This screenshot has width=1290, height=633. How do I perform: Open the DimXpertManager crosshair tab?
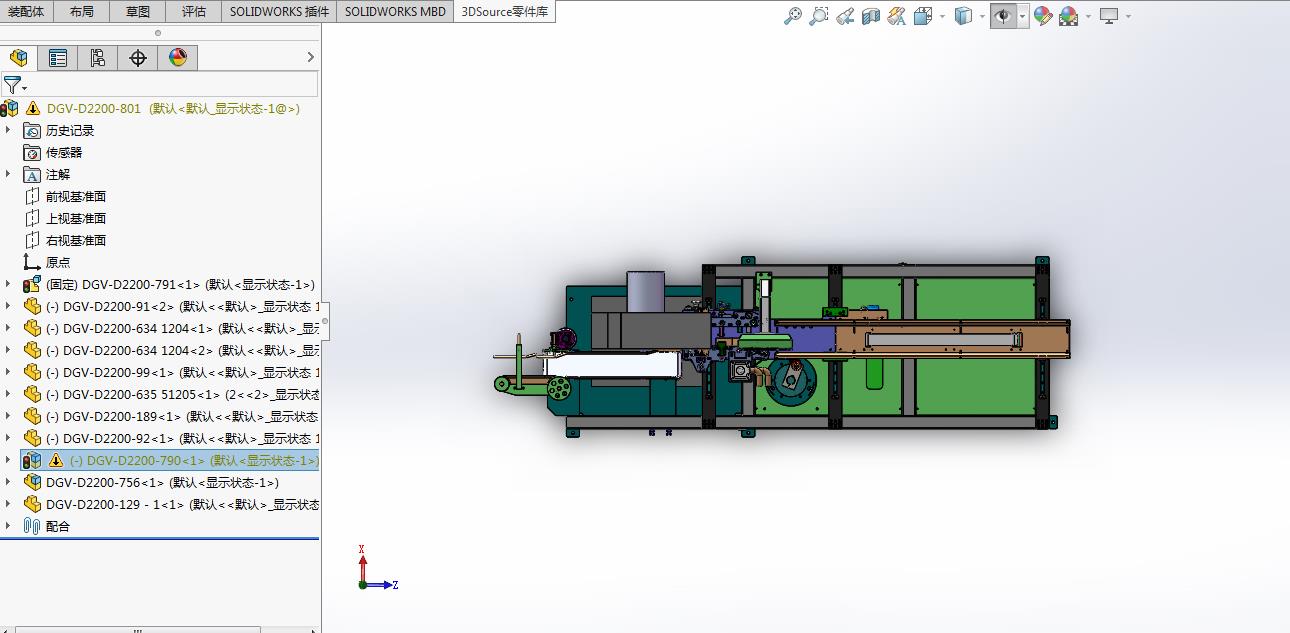point(138,58)
